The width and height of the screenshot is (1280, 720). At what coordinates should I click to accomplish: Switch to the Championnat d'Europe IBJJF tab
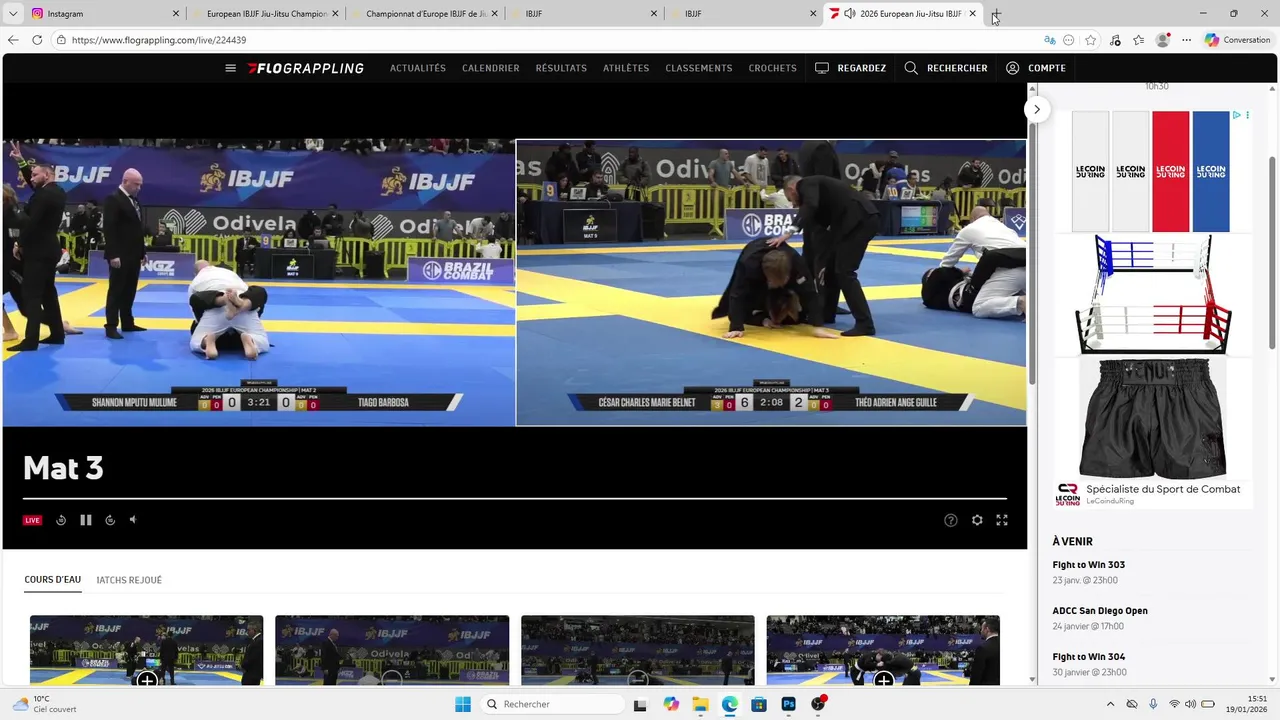click(x=425, y=14)
